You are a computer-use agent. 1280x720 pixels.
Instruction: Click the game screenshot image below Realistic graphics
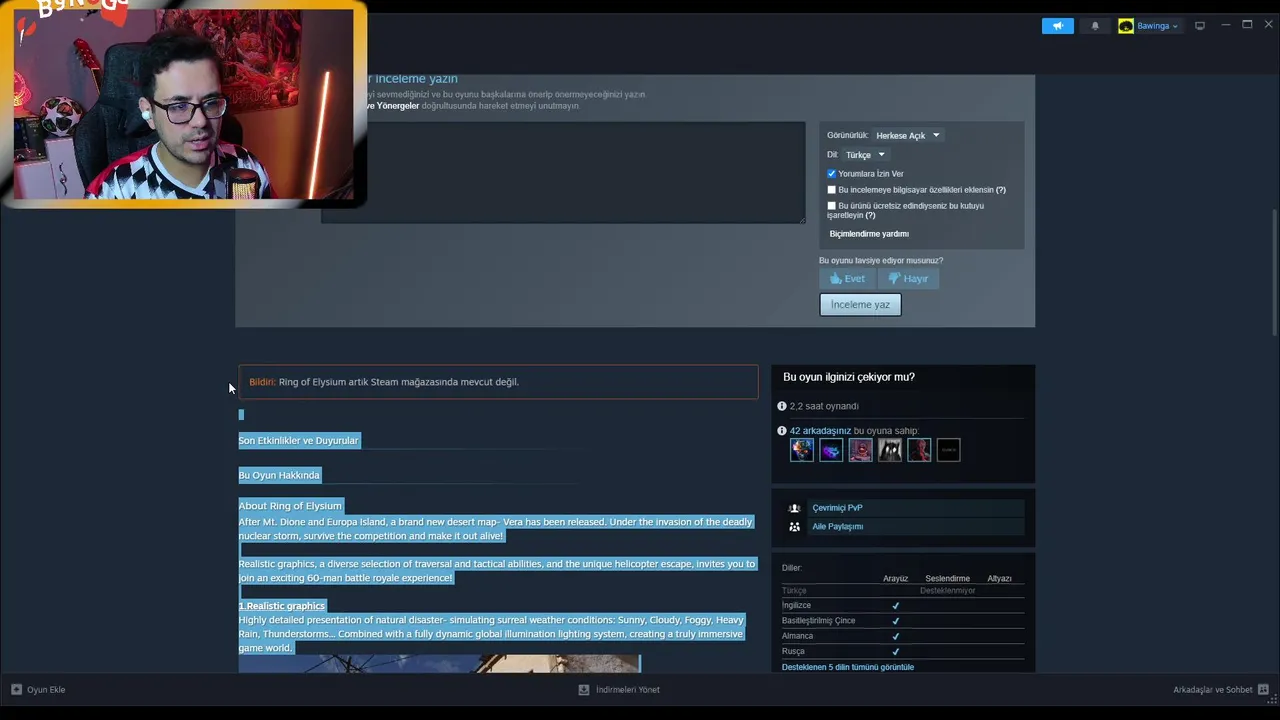click(439, 664)
